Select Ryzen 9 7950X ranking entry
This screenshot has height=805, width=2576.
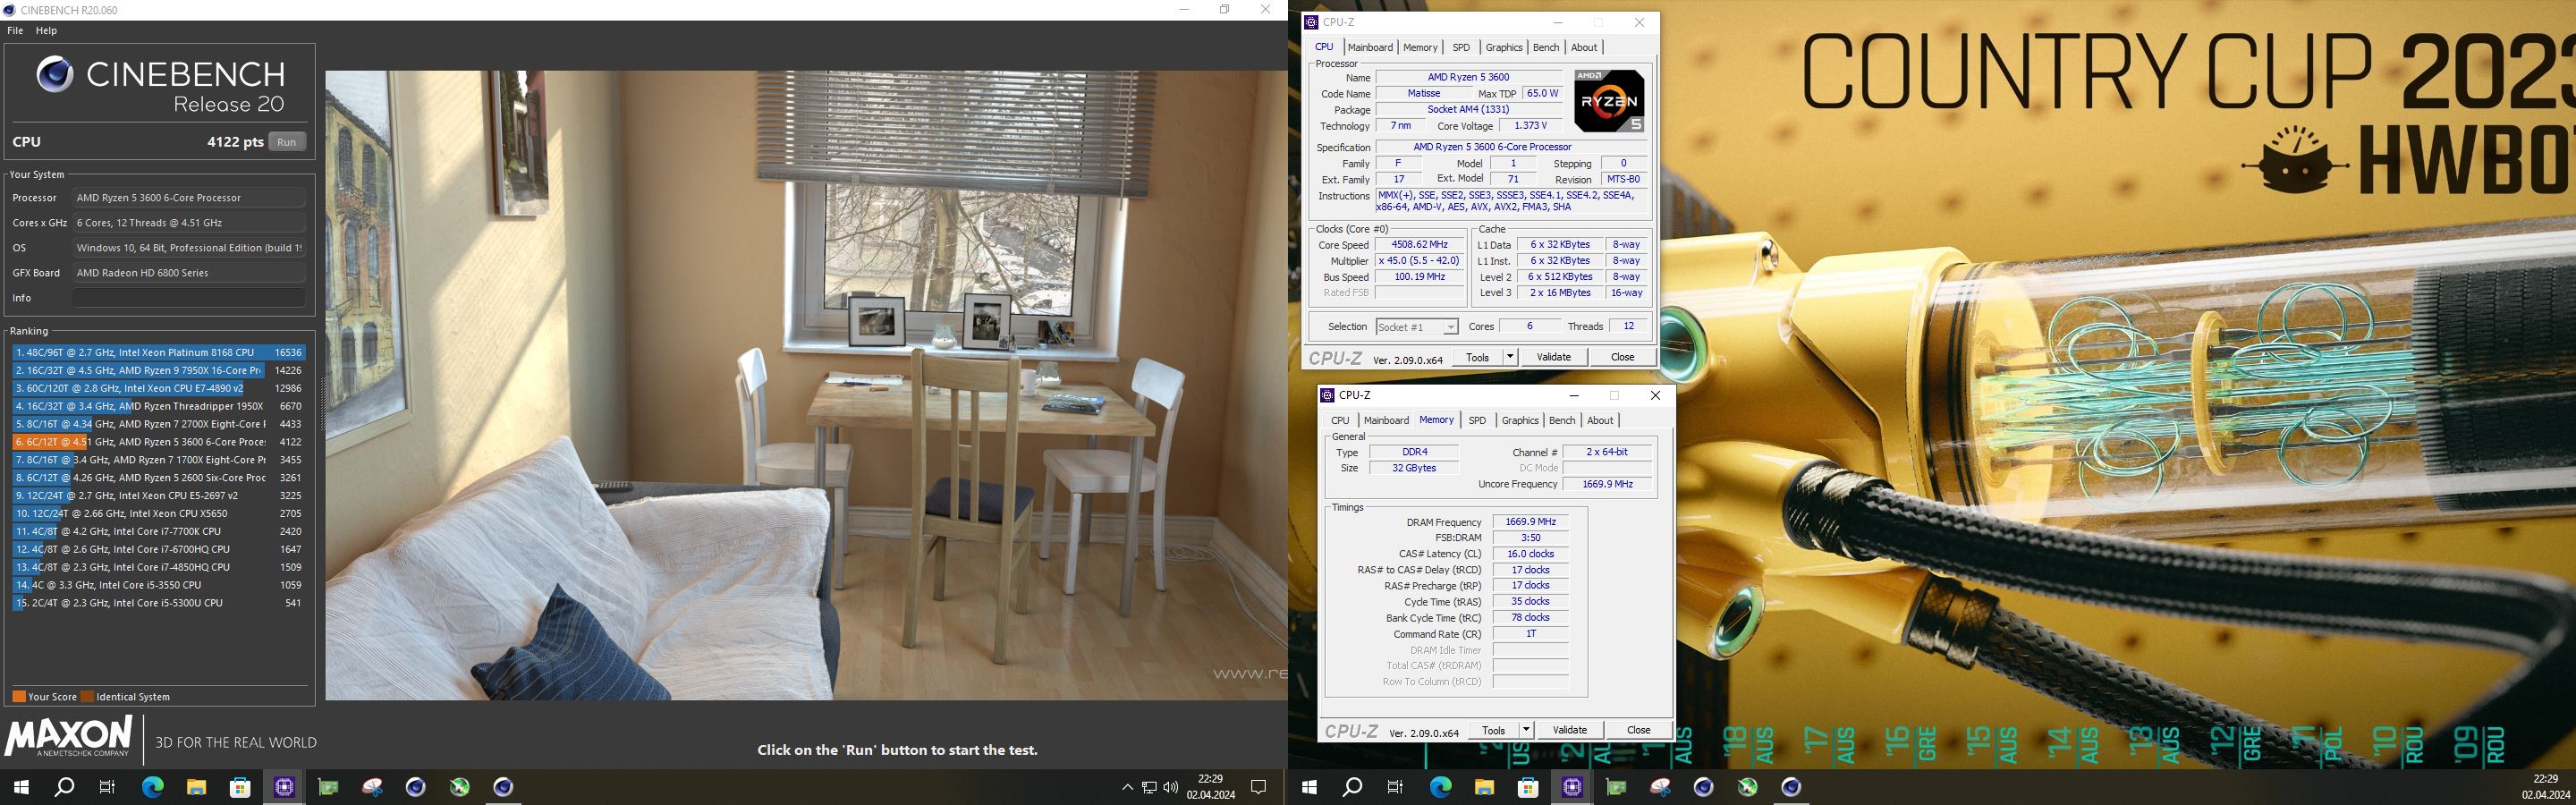(x=158, y=370)
